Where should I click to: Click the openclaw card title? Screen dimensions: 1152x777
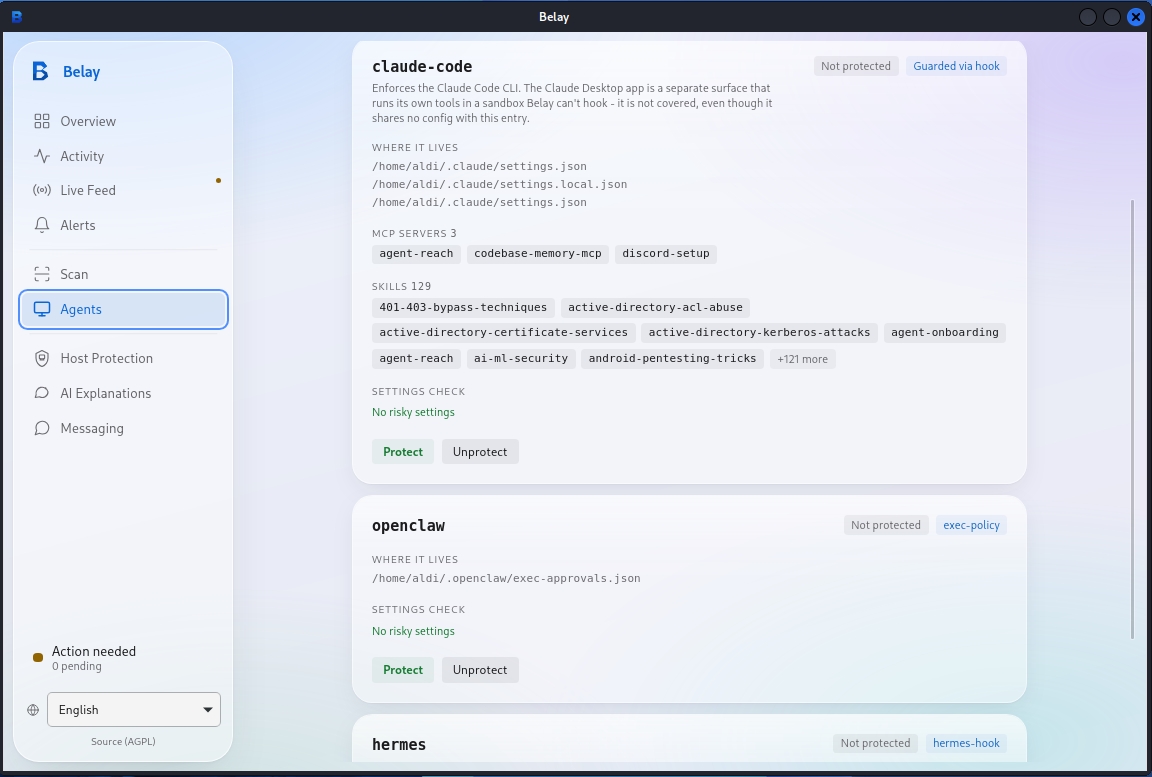(408, 526)
